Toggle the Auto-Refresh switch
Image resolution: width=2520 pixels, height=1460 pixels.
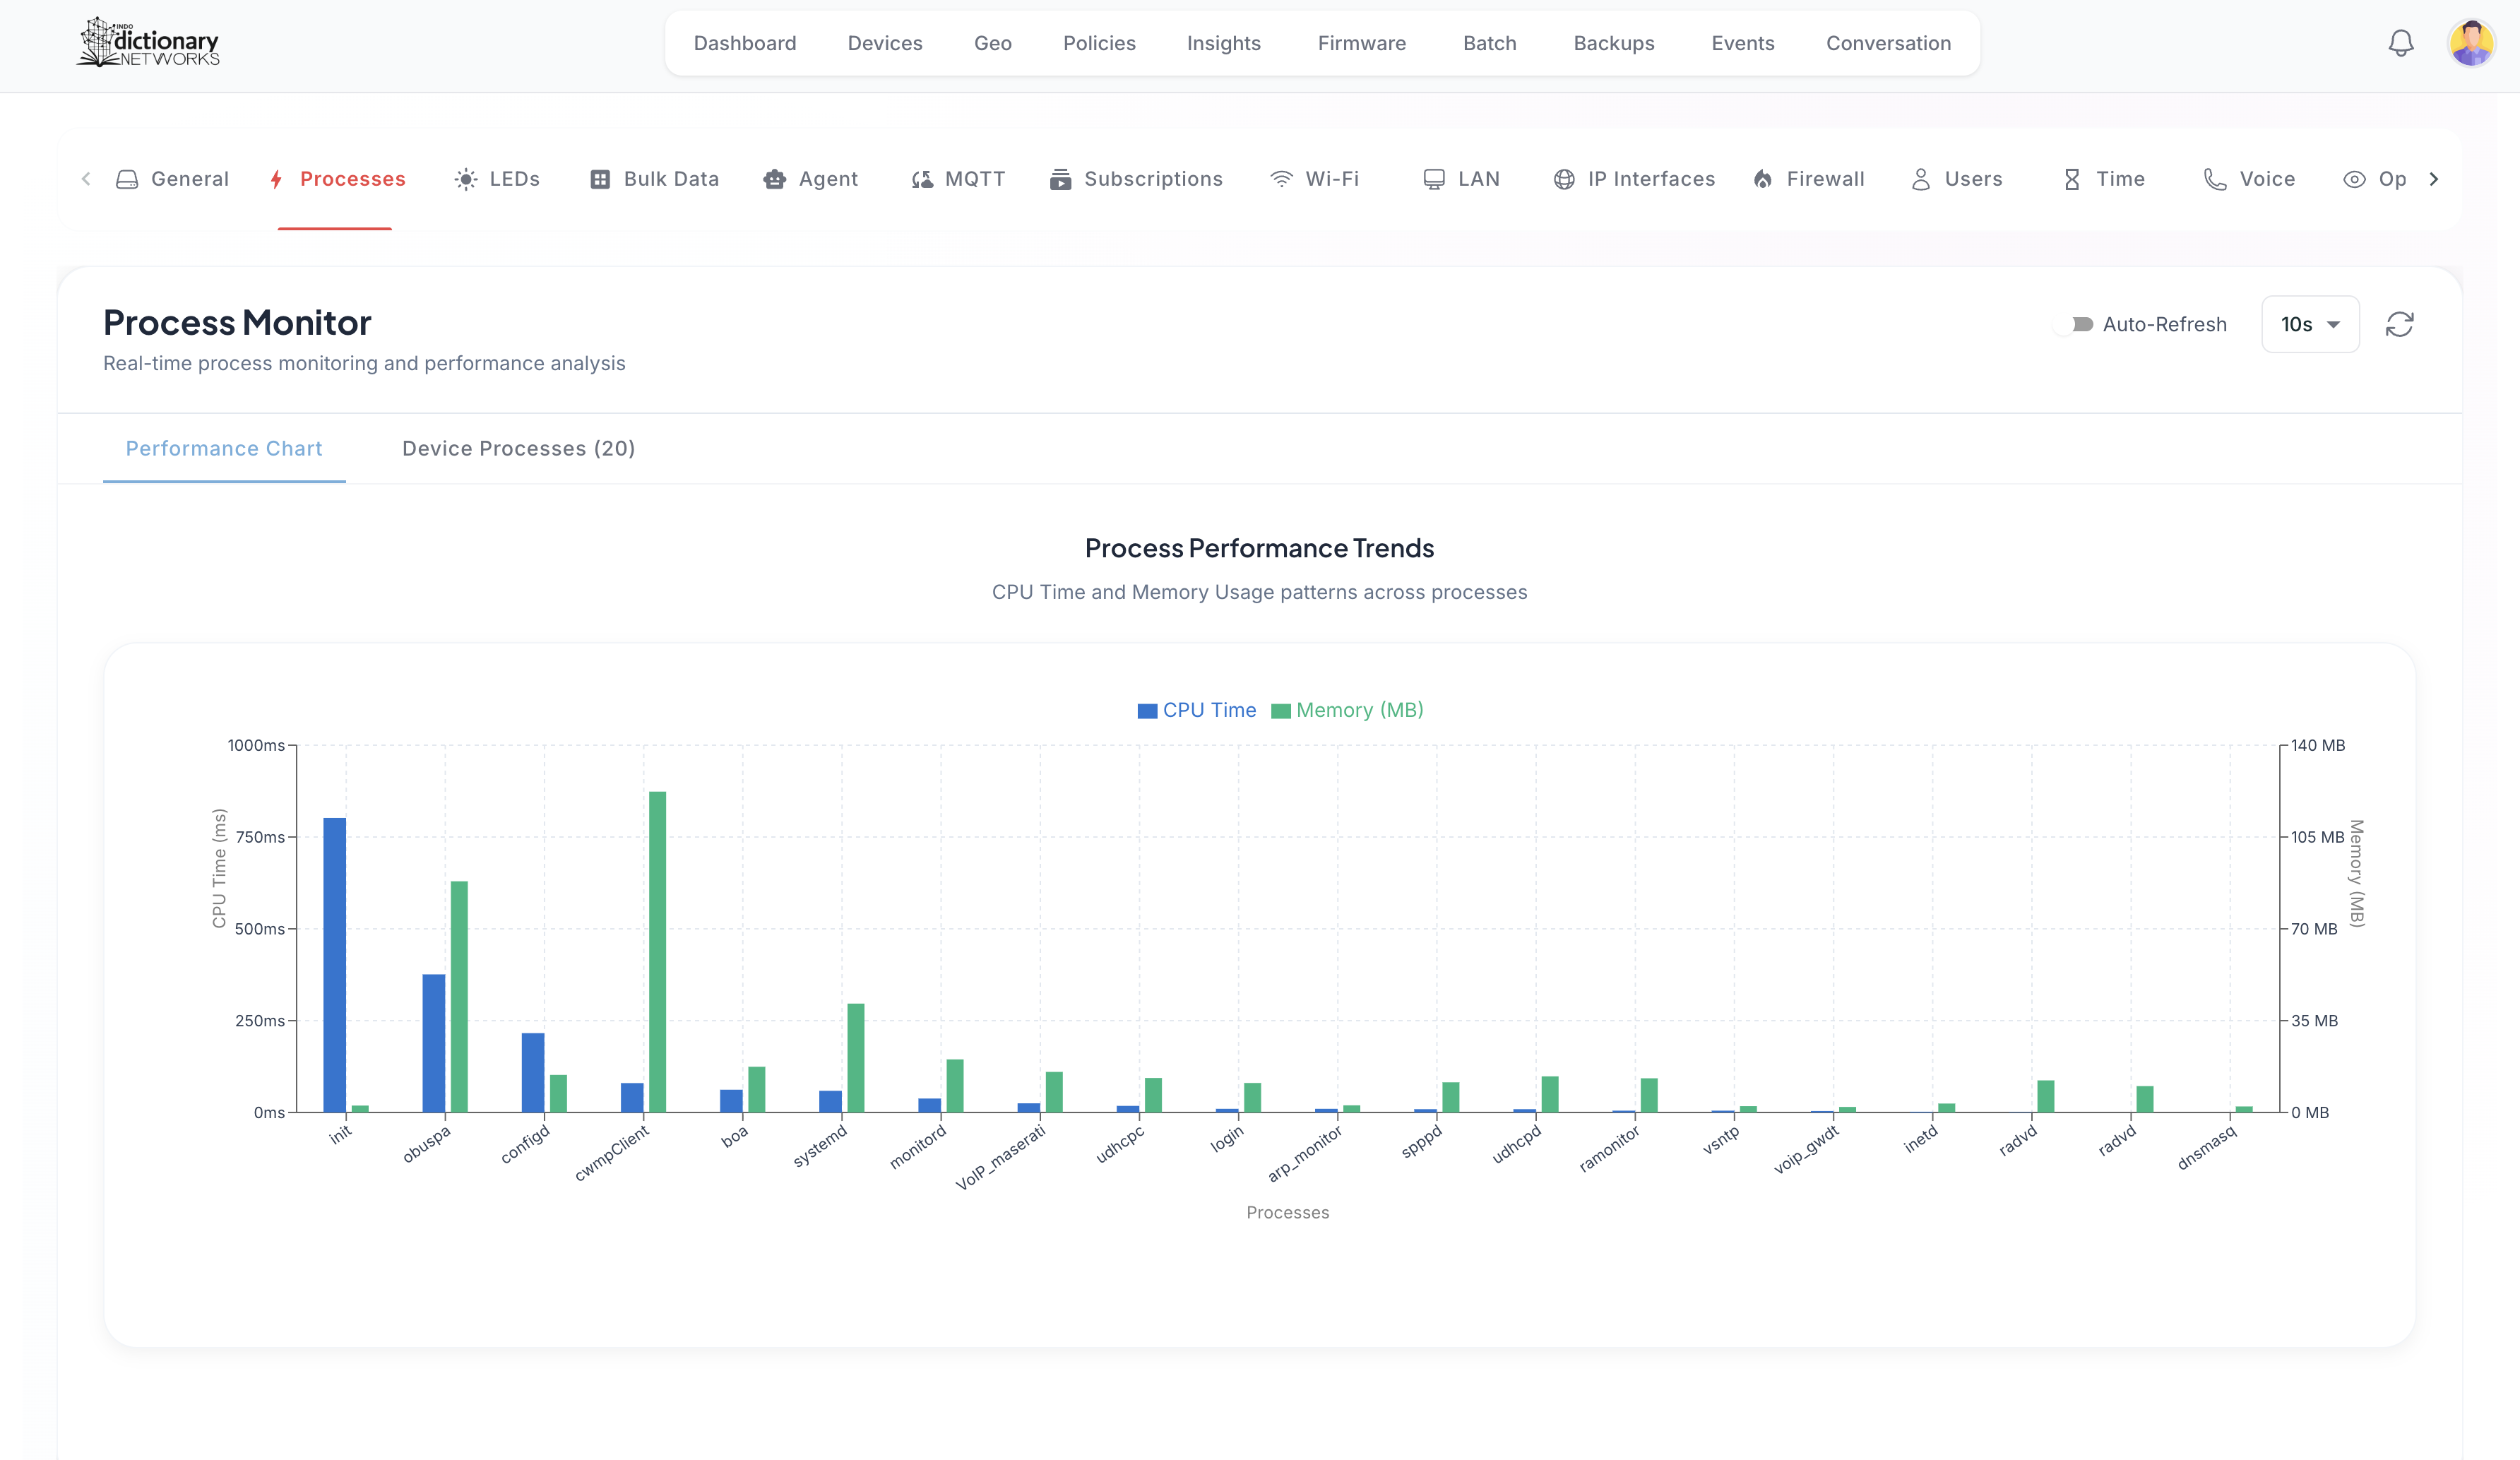[2073, 324]
